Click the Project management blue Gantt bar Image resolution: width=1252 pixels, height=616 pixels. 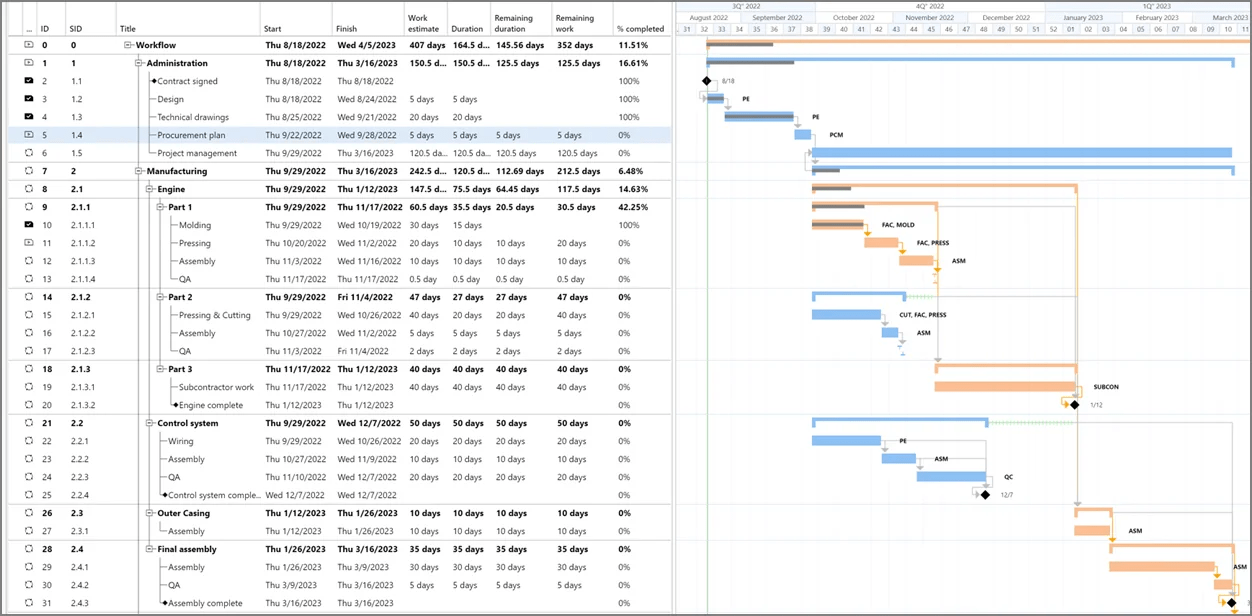point(1022,153)
